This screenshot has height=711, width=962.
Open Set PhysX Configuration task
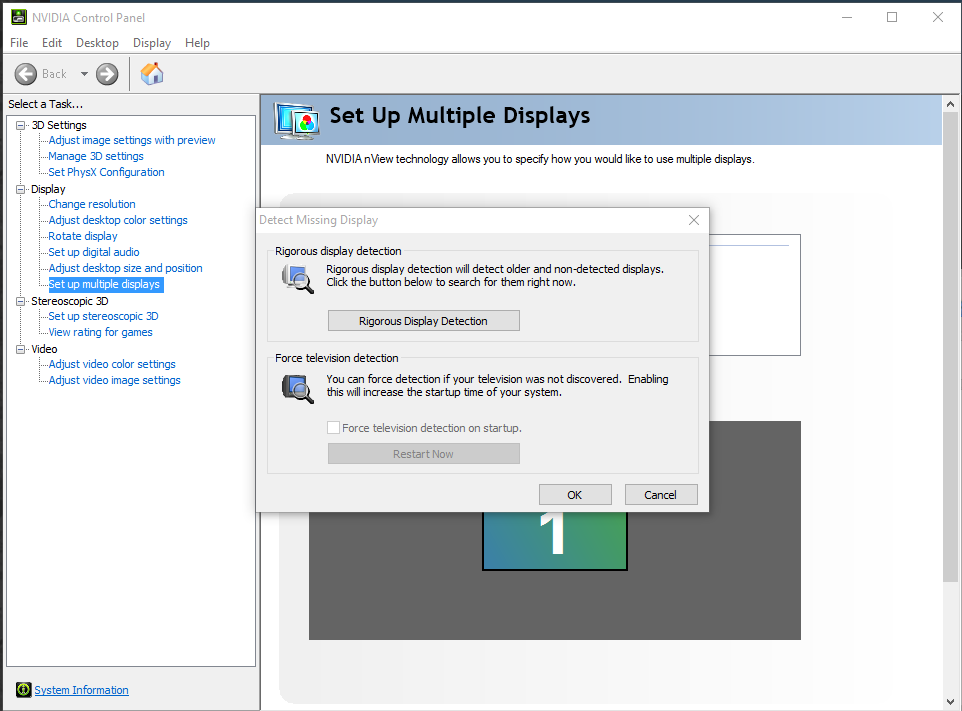pyautogui.click(x=106, y=172)
